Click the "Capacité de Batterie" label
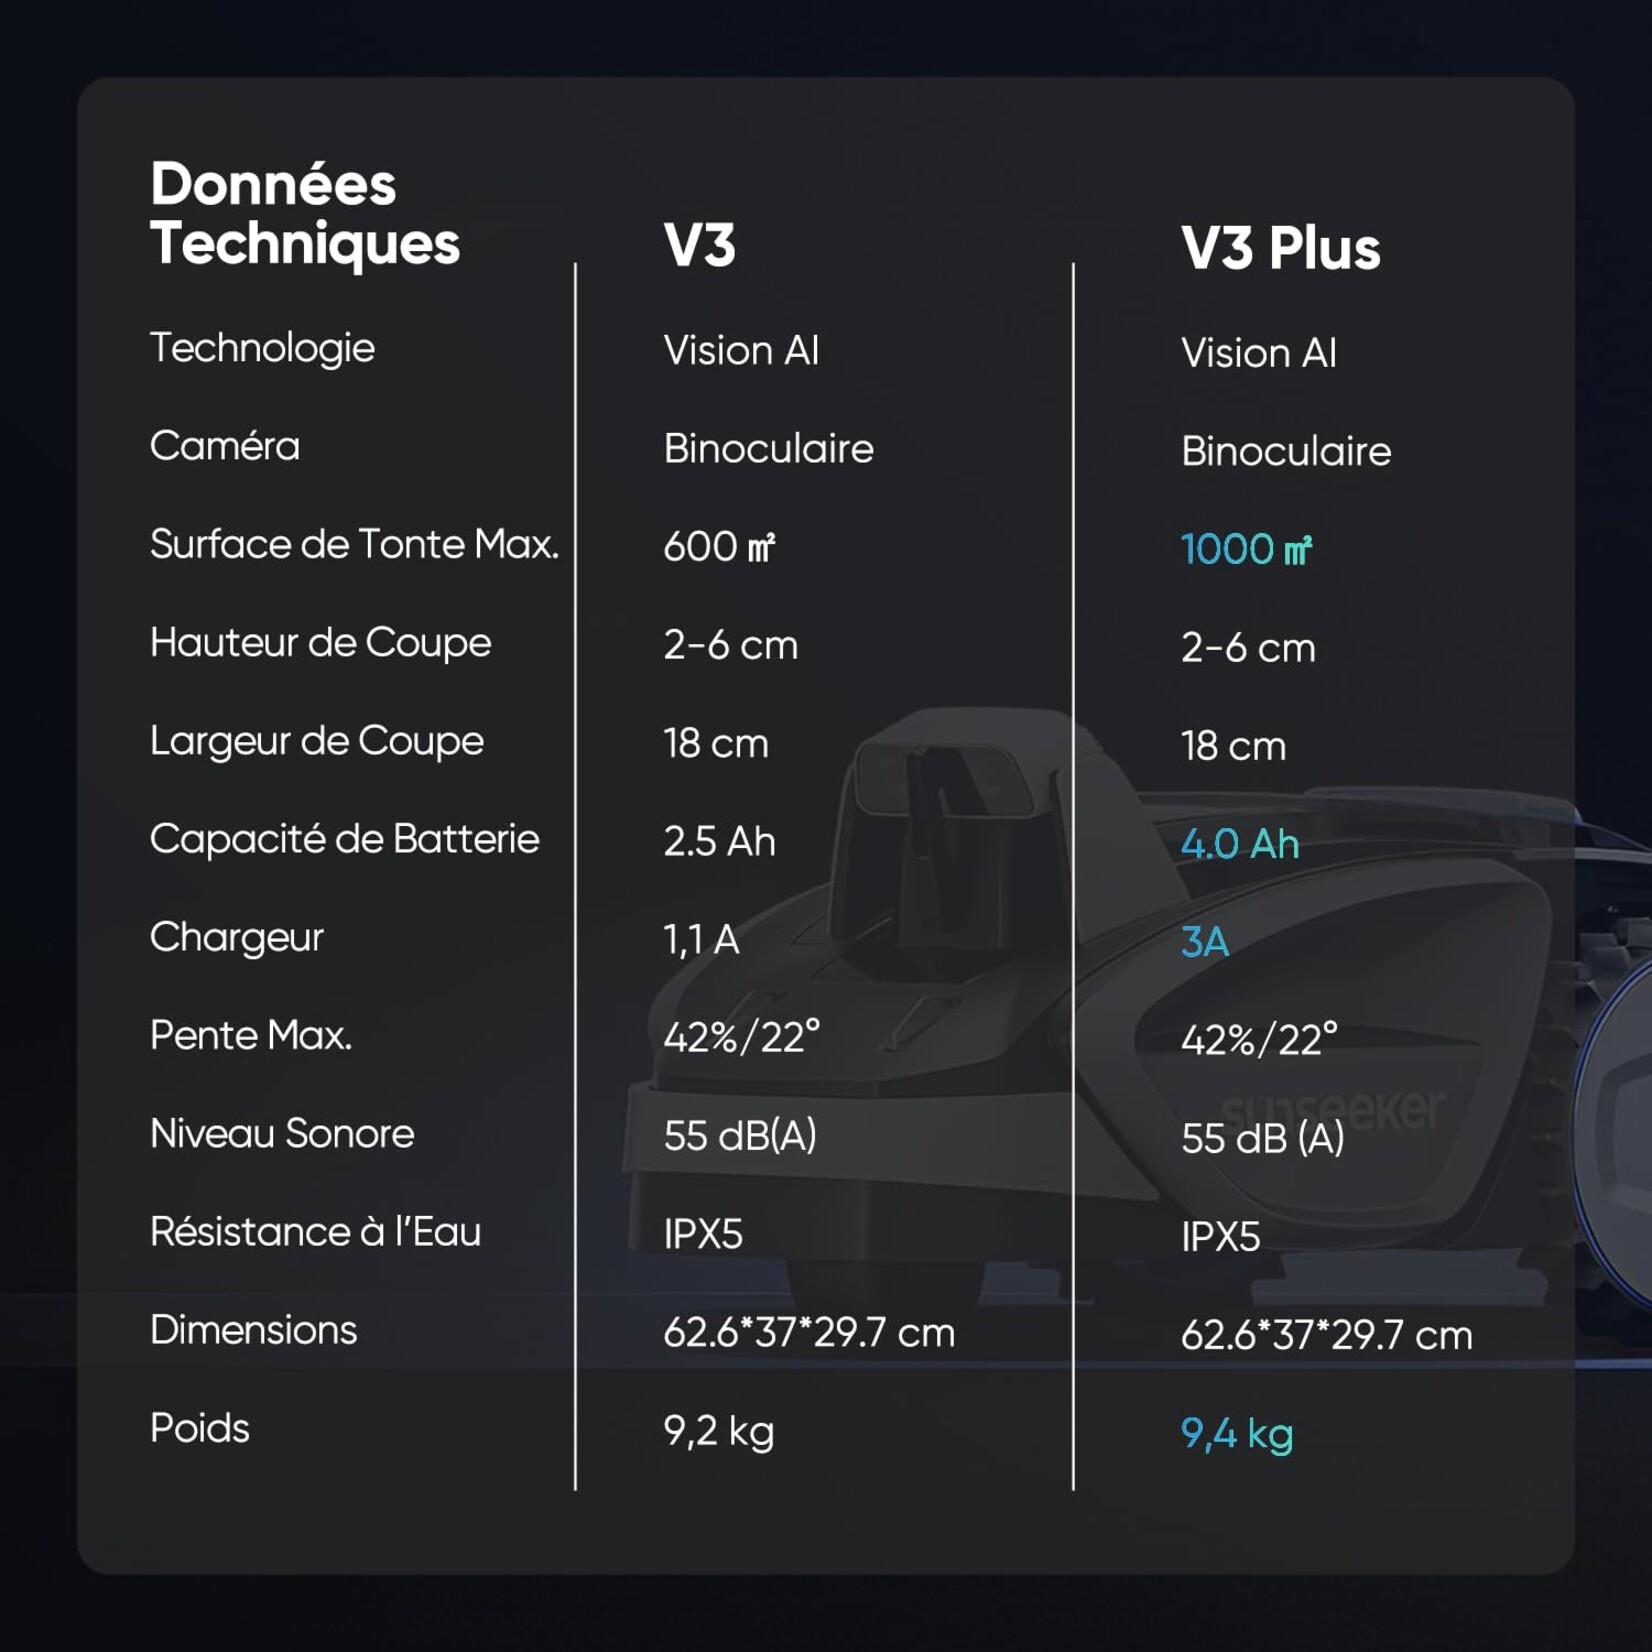The width and height of the screenshot is (1652, 1652). click(x=344, y=839)
